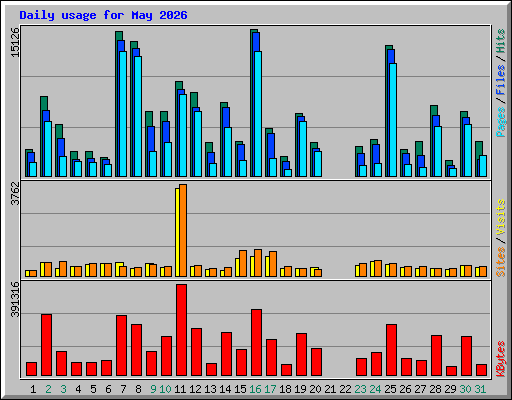The image size is (512, 400).
Task: Click the blue "Files" legend label
Action: [x=500, y=80]
